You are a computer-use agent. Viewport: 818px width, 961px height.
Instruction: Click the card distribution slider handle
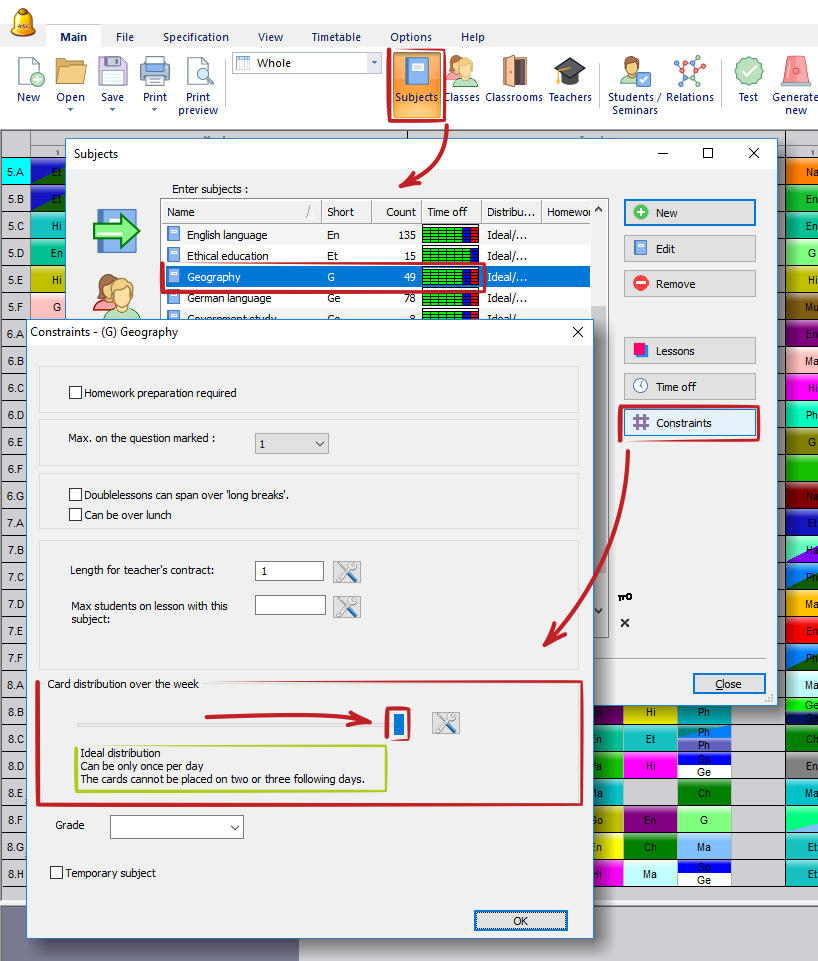[399, 724]
